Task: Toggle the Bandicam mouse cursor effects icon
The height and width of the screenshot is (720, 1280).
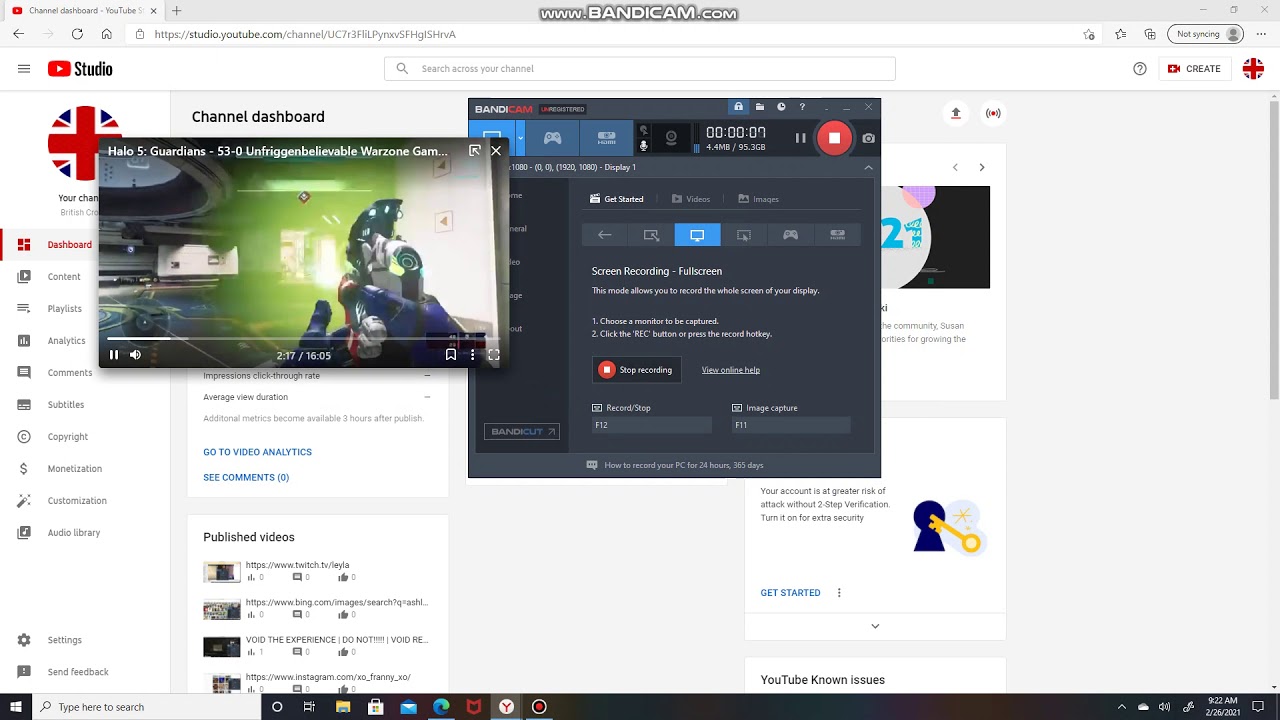Action: pos(643,130)
